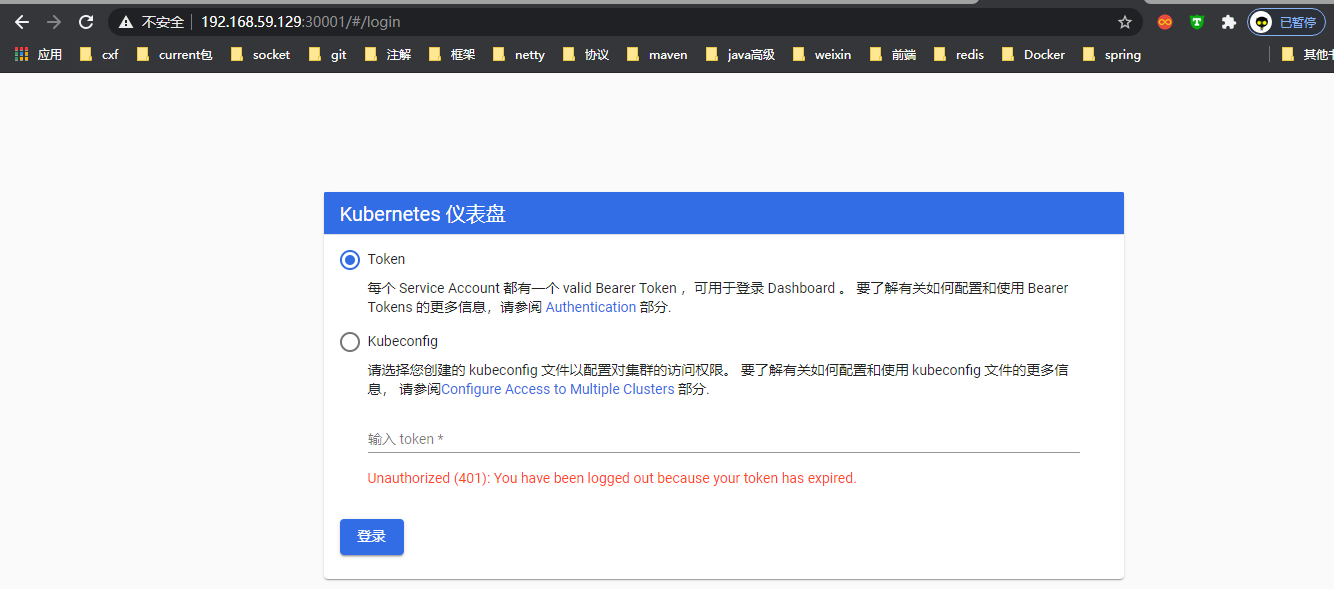Viewport: 1334px width, 589px height.
Task: Open the 前端 bookmark folder
Action: (x=893, y=55)
